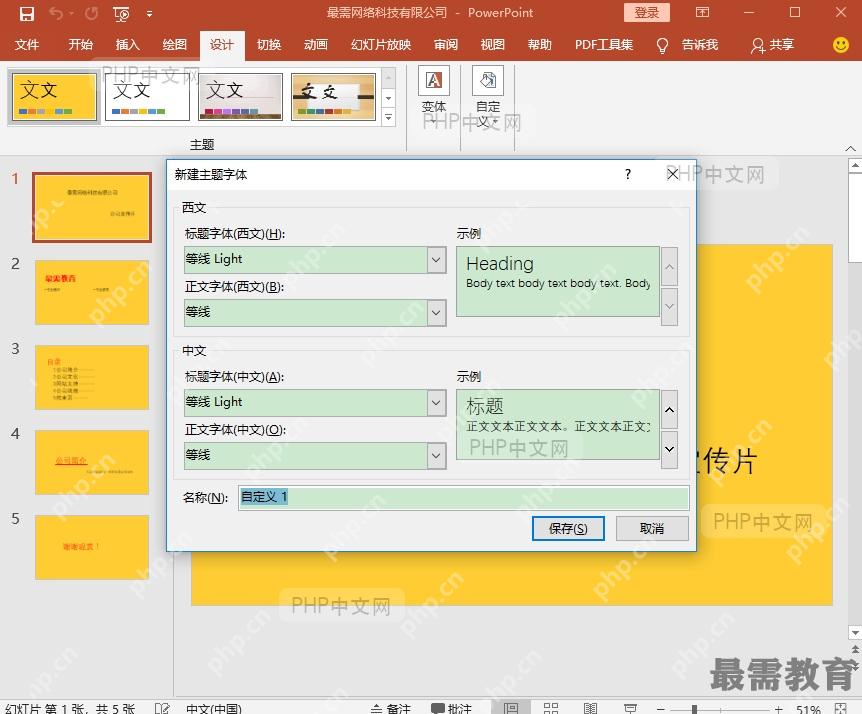Open the 视图 ribbon tab
The width and height of the screenshot is (862, 714).
pos(493,45)
